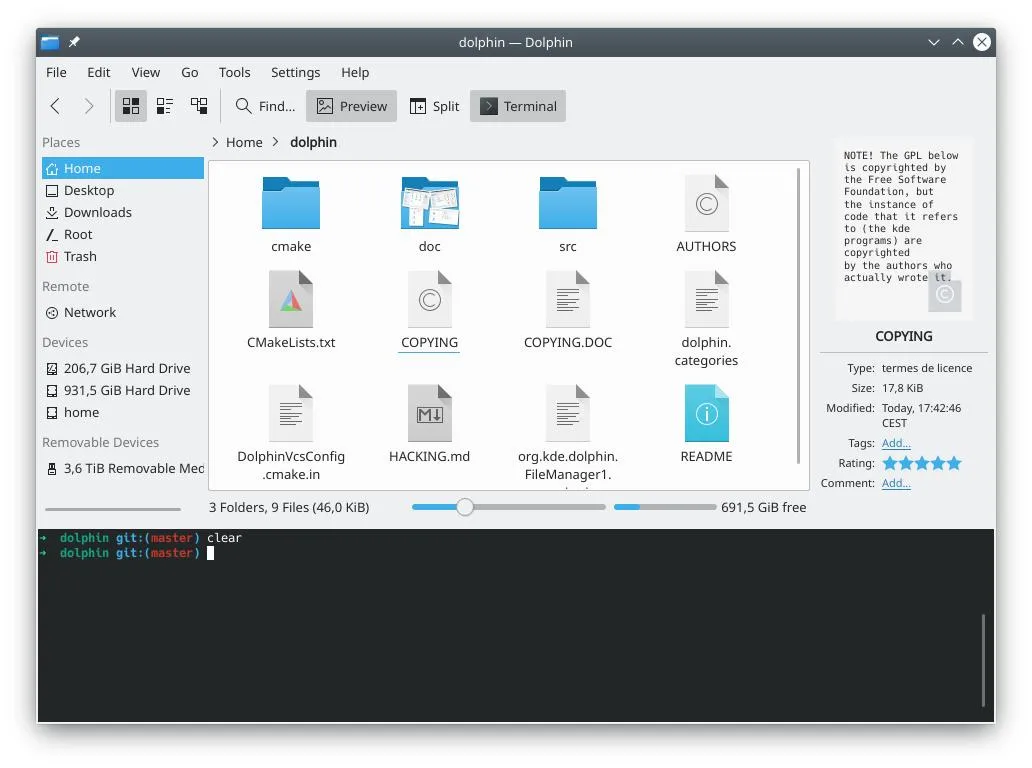The image size is (1032, 768).
Task: Go forward with the forward arrow
Action: click(x=89, y=106)
